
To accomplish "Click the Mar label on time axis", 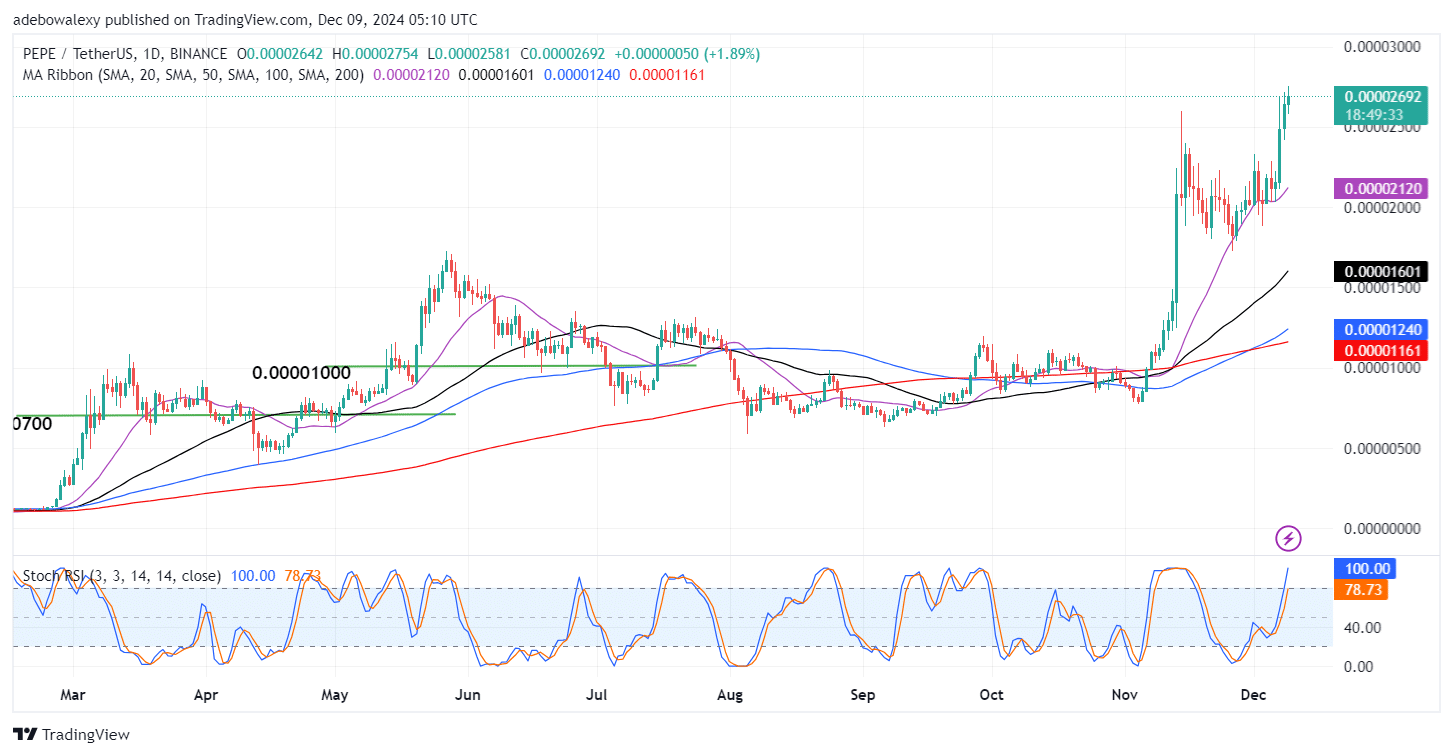I will tap(74, 693).
